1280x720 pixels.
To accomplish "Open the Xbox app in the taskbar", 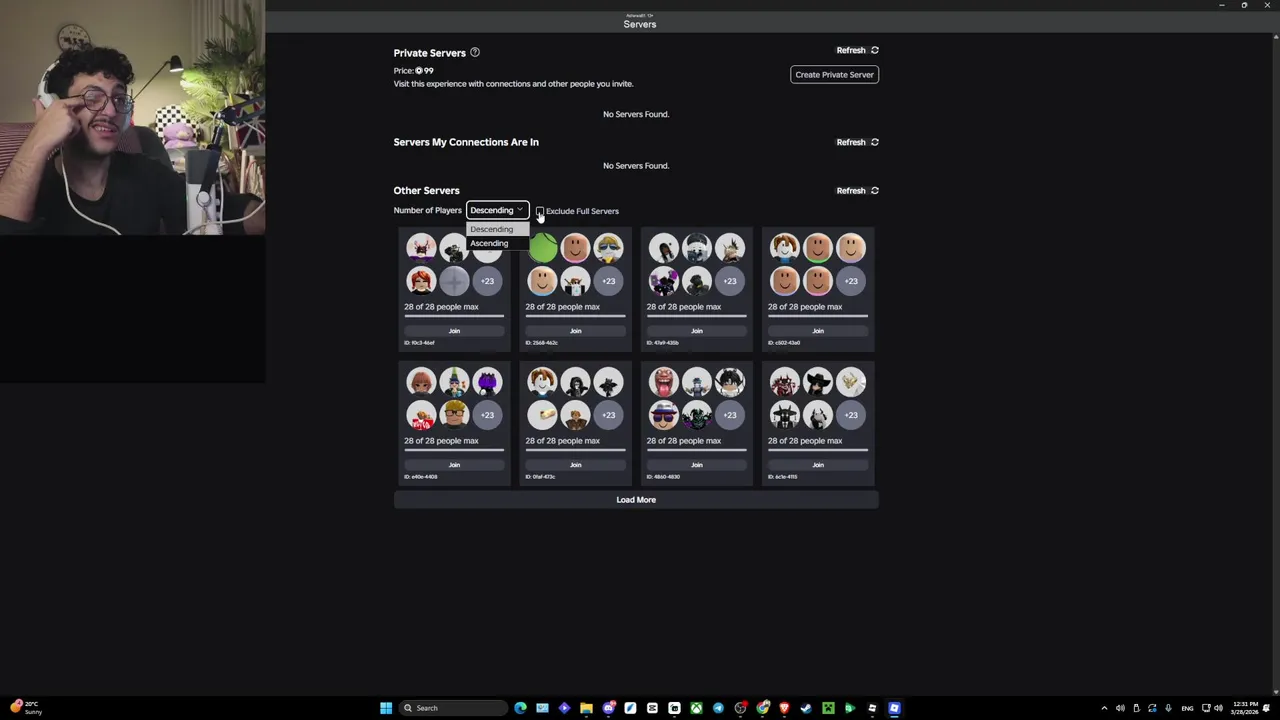I will click(696, 708).
